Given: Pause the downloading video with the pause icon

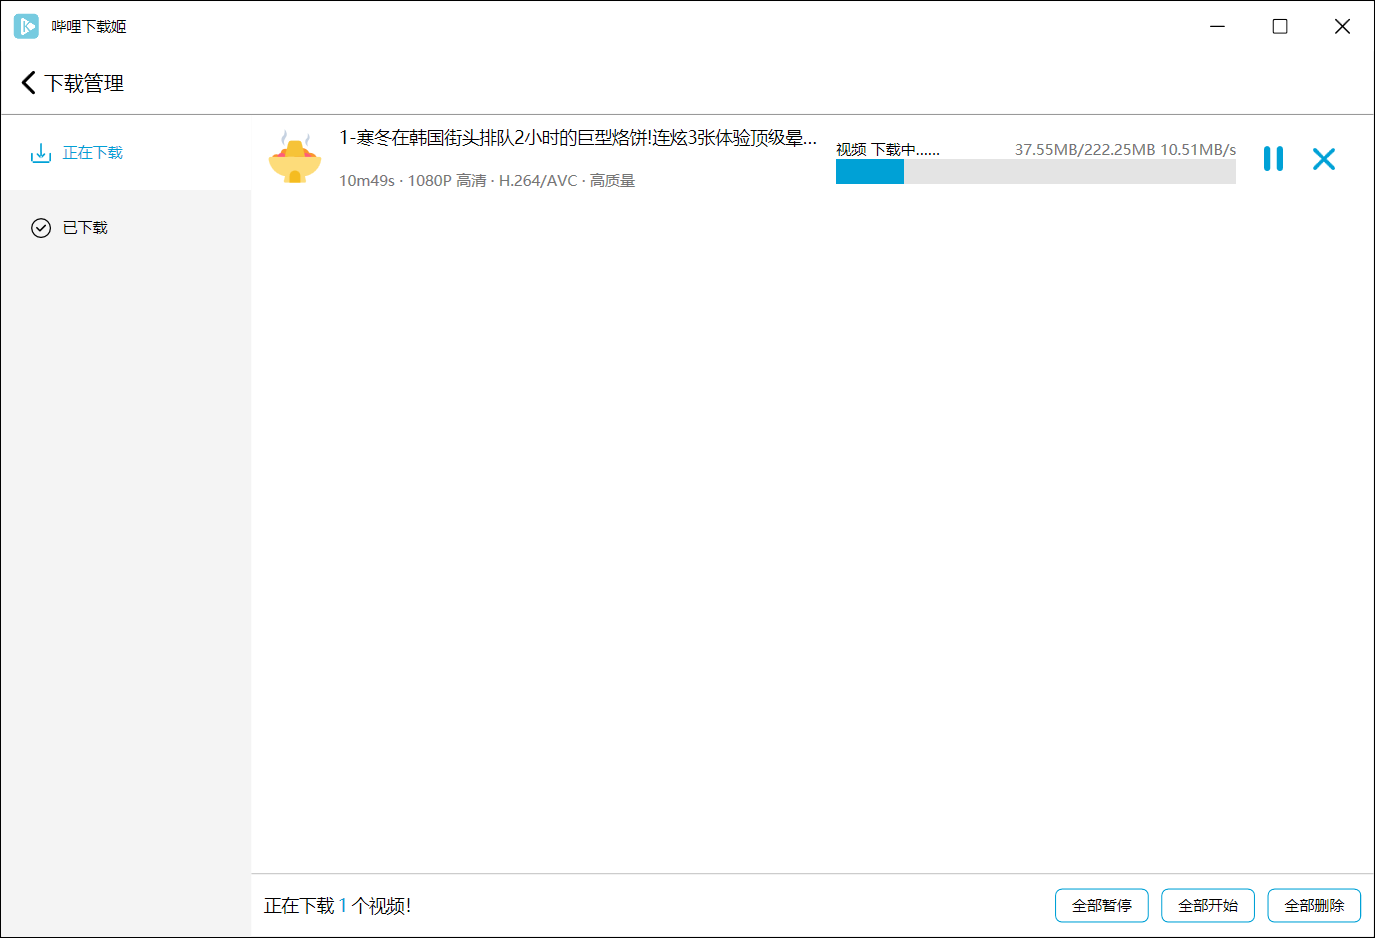Looking at the screenshot, I should click(1273, 158).
